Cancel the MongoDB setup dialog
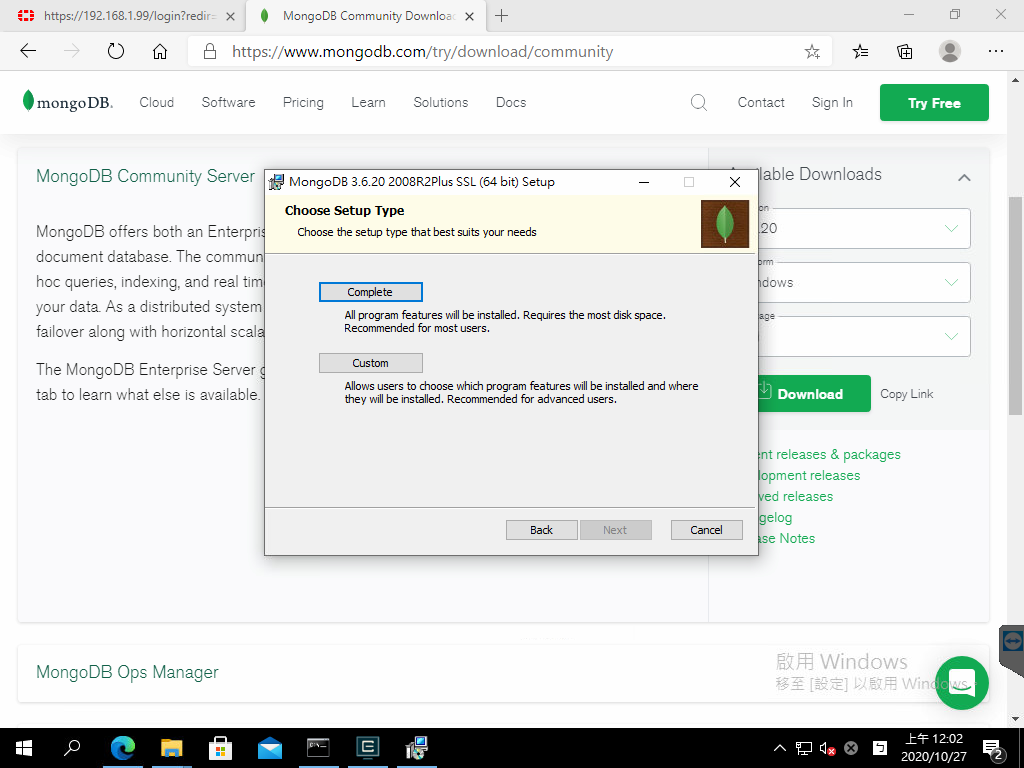The height and width of the screenshot is (768, 1024). (x=707, y=530)
